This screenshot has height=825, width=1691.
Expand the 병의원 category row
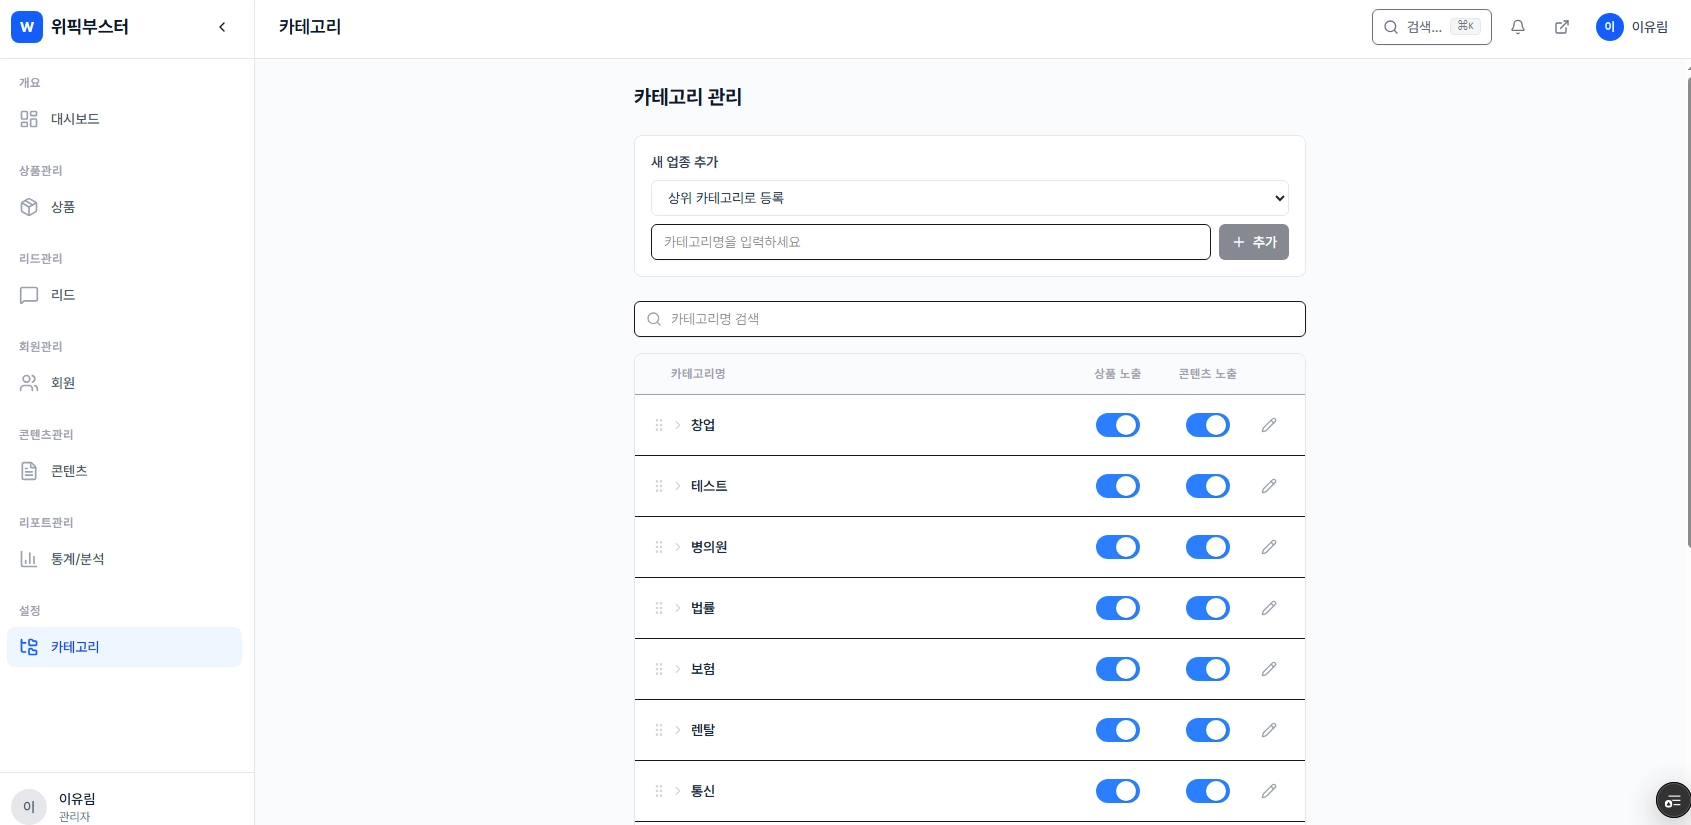pyautogui.click(x=678, y=547)
